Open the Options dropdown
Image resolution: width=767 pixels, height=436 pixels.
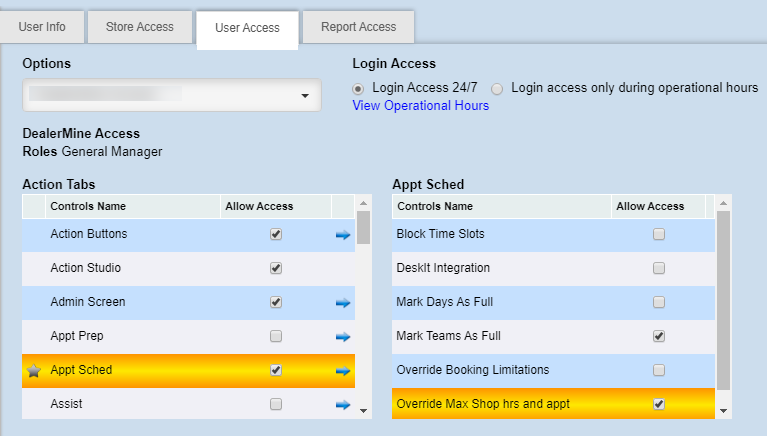coord(171,95)
